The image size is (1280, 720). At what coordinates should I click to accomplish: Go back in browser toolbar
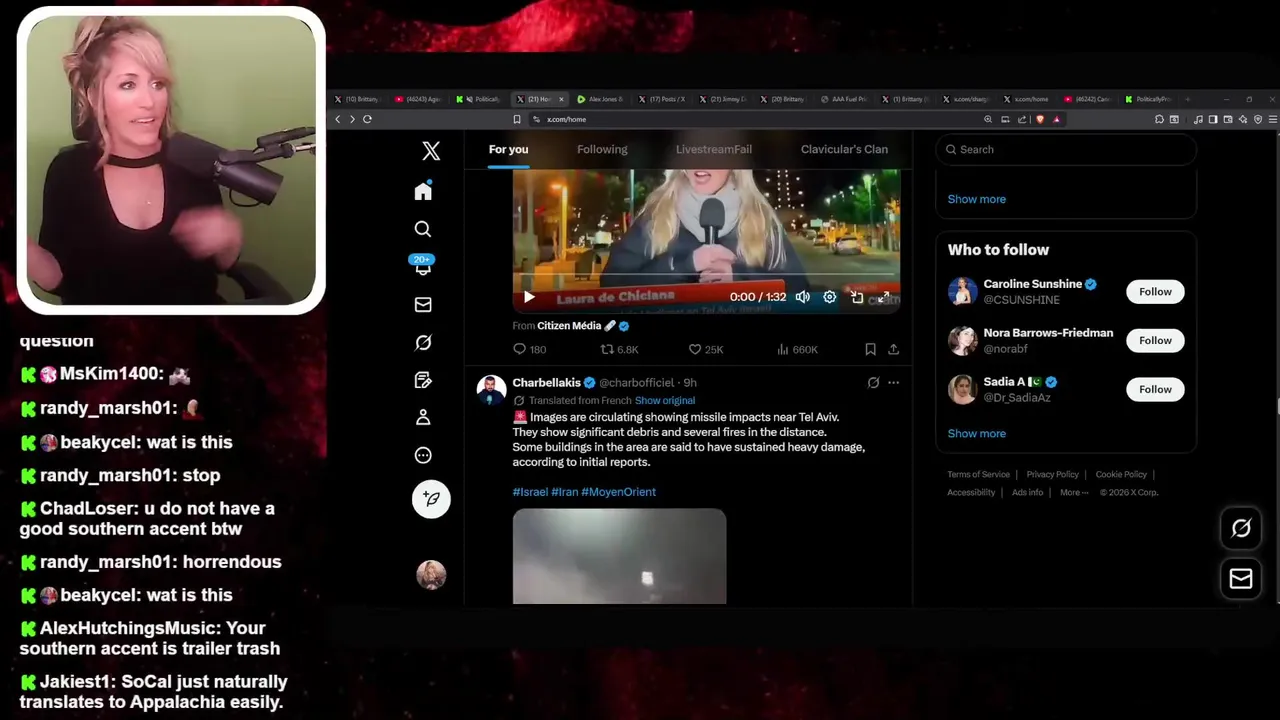338,119
